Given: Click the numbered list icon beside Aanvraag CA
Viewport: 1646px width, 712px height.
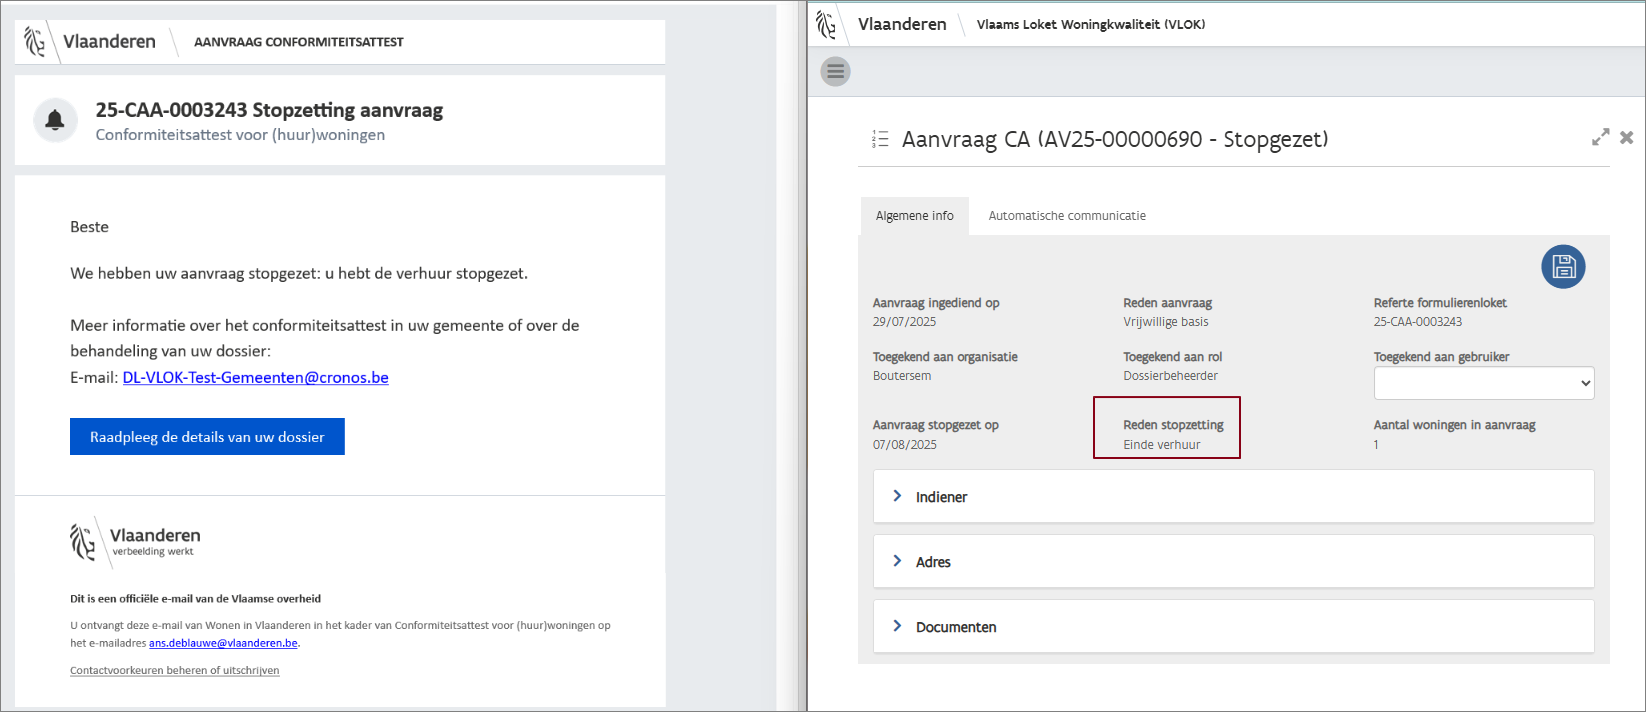Looking at the screenshot, I should pyautogui.click(x=880, y=139).
